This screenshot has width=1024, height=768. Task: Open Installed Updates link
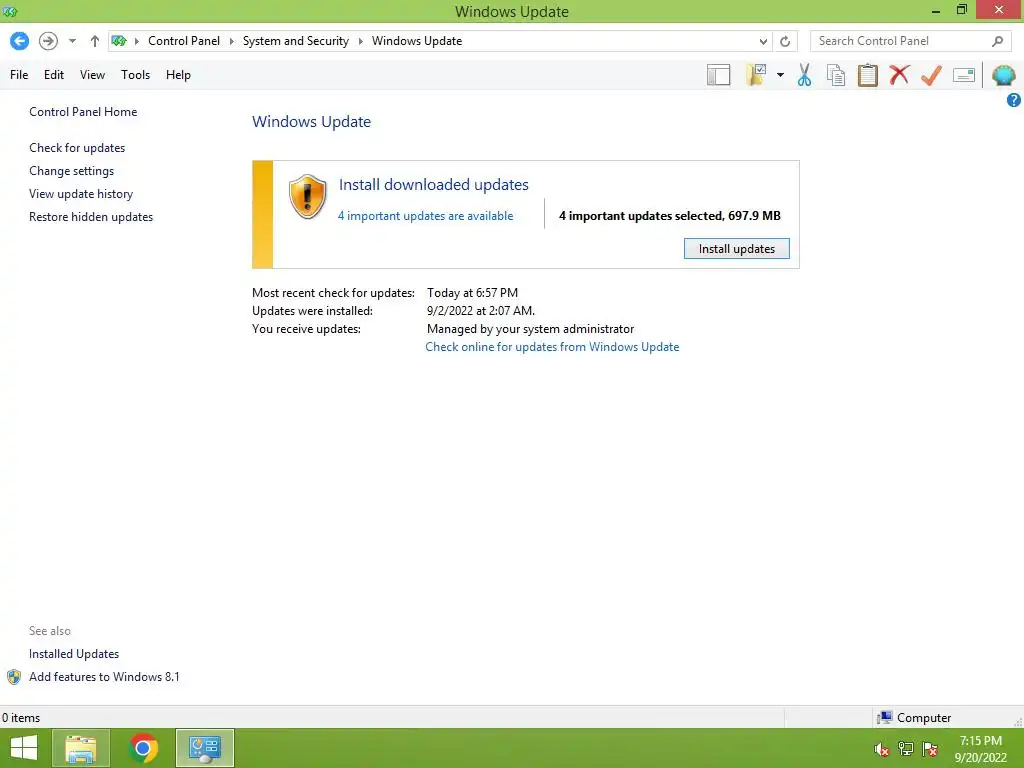pos(74,654)
